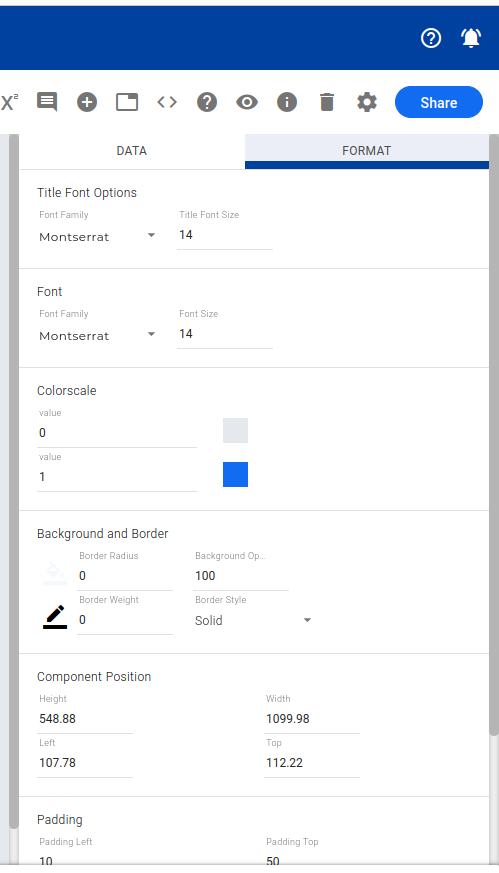Click the border color pencil icon
This screenshot has width=499, height=873.
[55, 617]
